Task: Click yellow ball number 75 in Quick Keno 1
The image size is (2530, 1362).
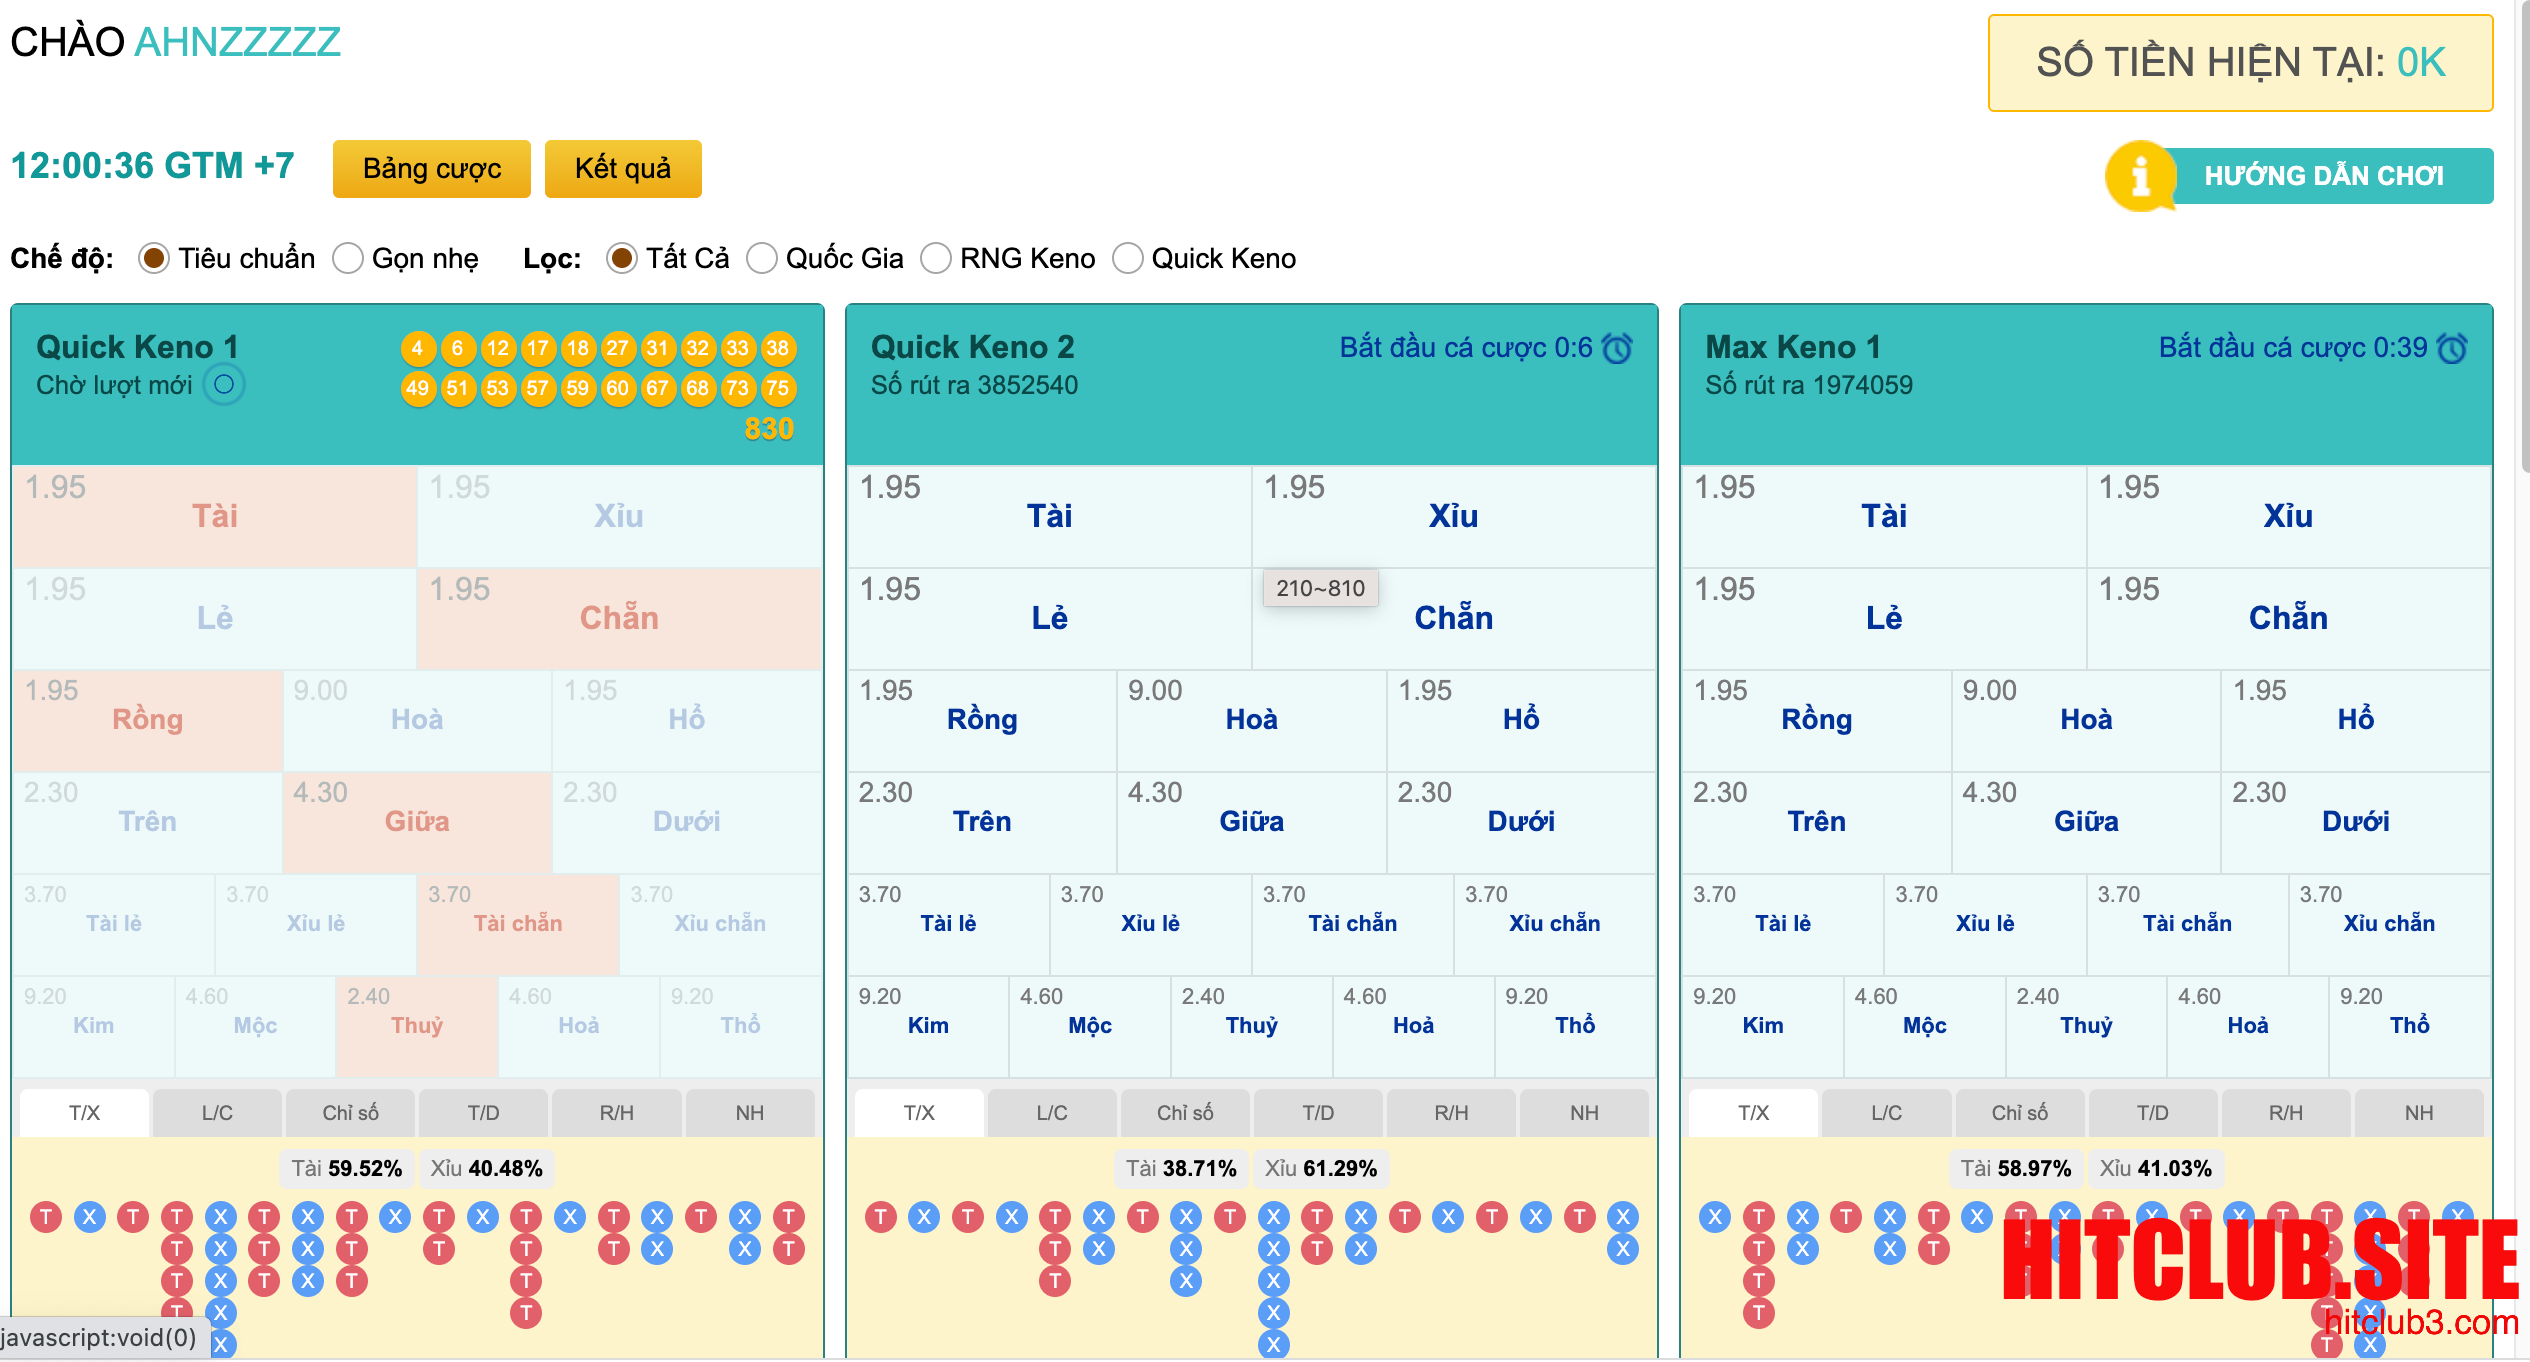Action: [777, 388]
